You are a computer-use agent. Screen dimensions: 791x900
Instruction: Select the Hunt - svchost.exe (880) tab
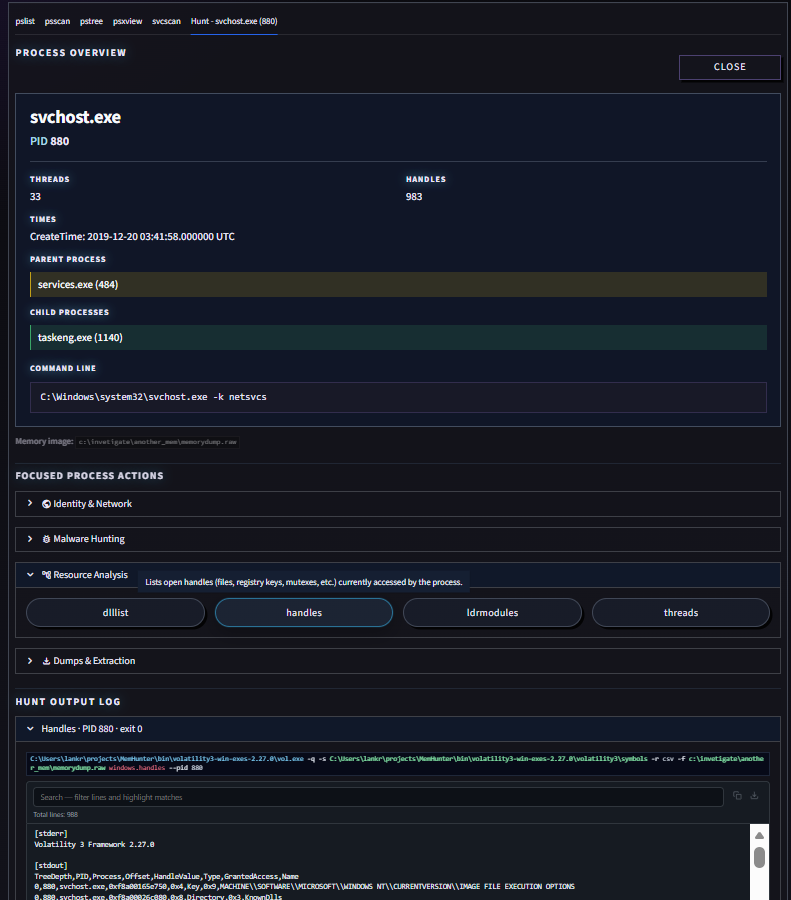pos(234,21)
